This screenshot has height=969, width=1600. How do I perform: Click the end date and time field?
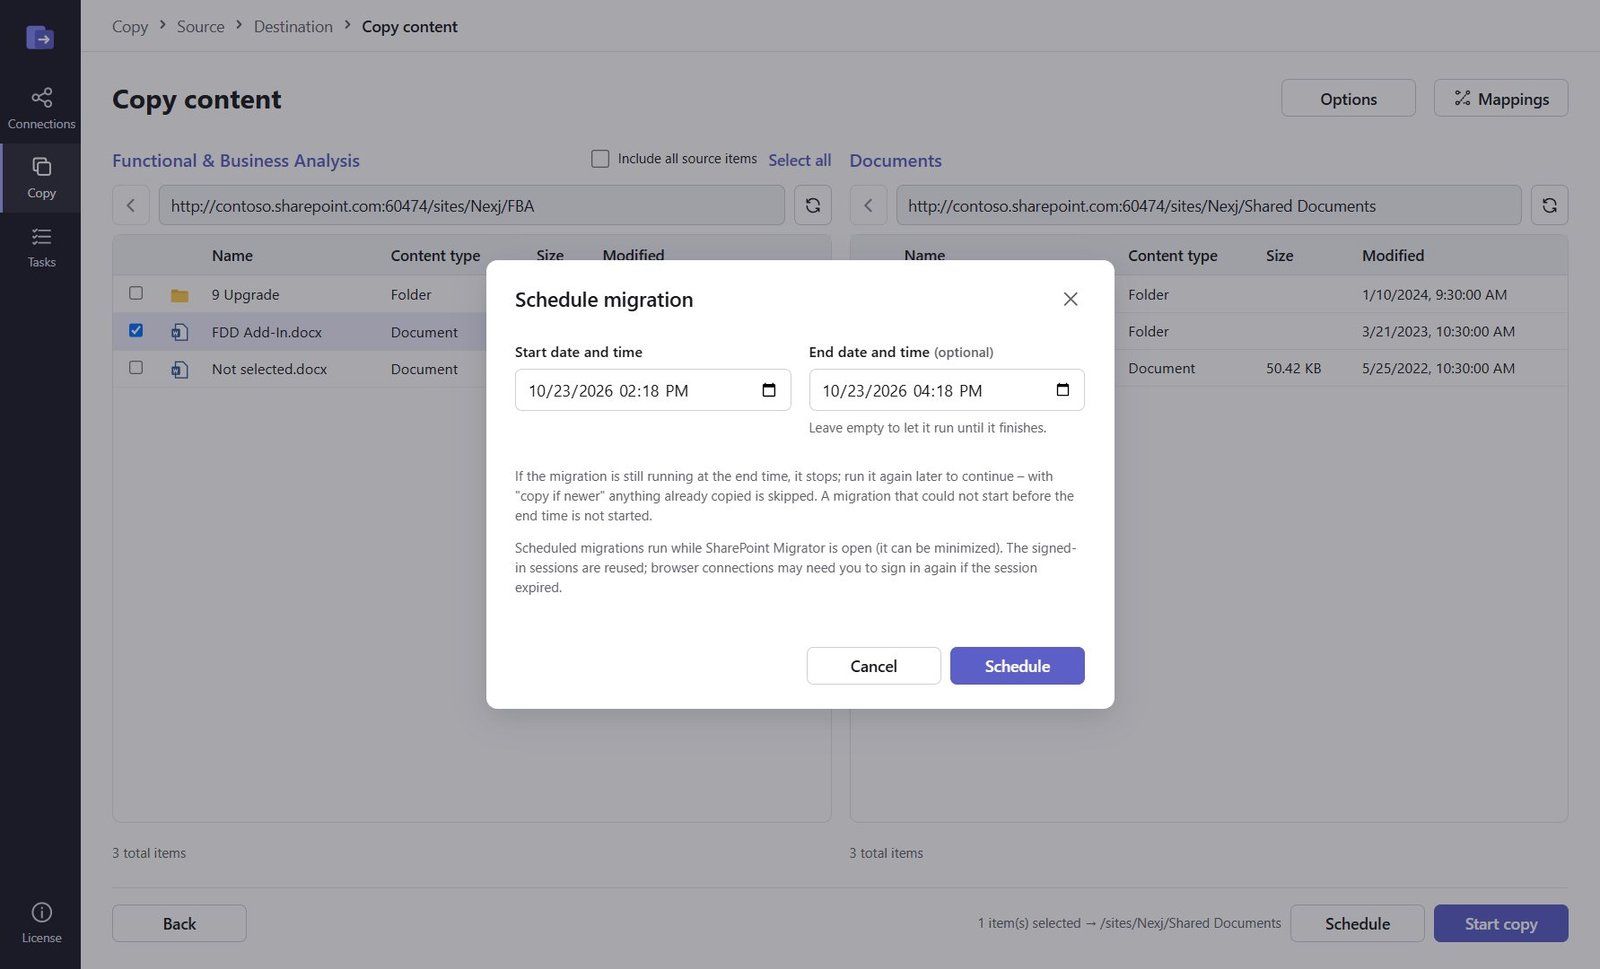(x=946, y=390)
